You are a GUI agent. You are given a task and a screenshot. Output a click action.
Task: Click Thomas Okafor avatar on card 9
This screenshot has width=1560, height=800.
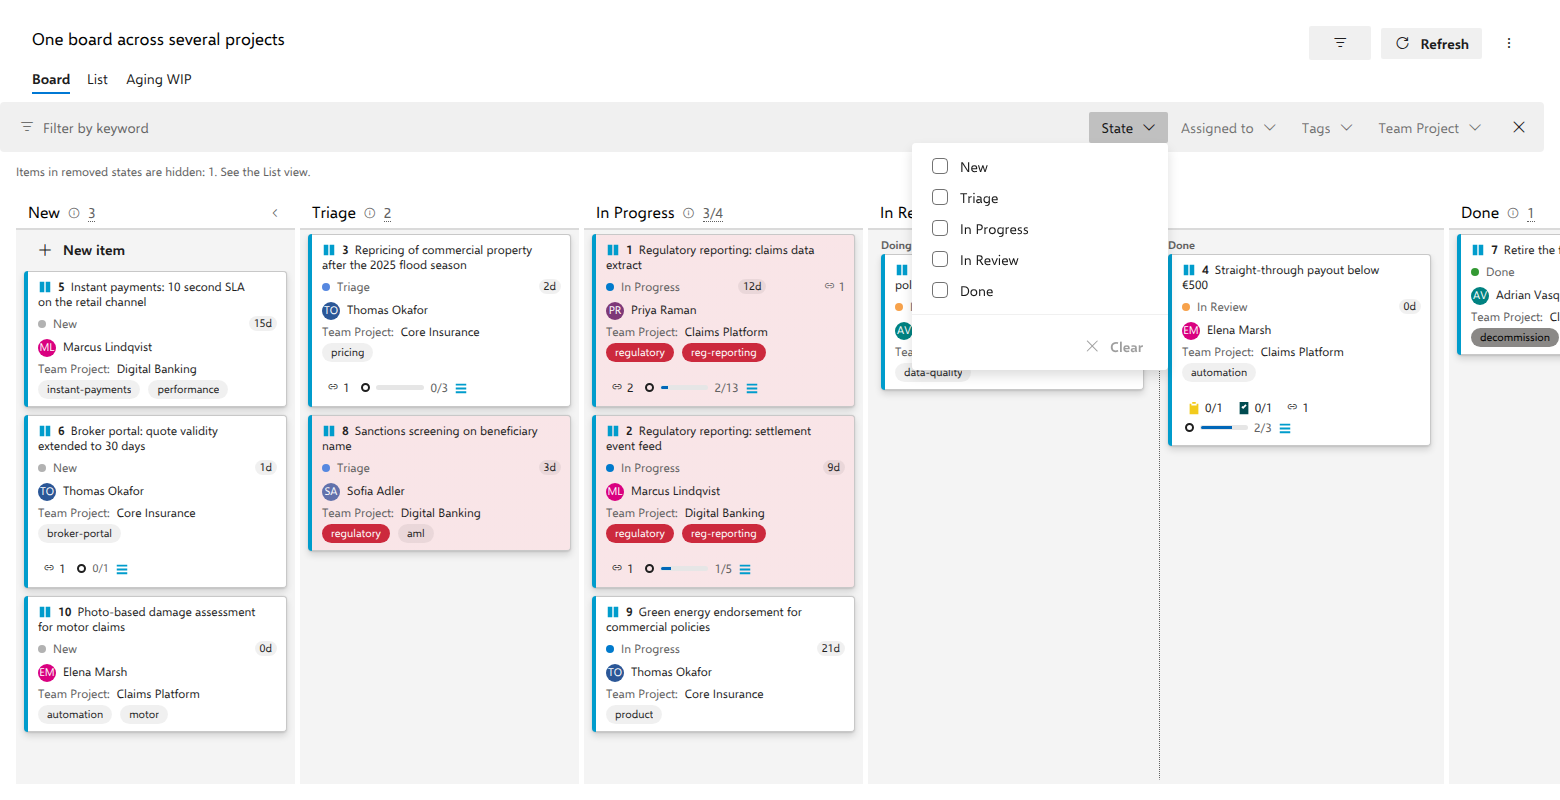615,673
